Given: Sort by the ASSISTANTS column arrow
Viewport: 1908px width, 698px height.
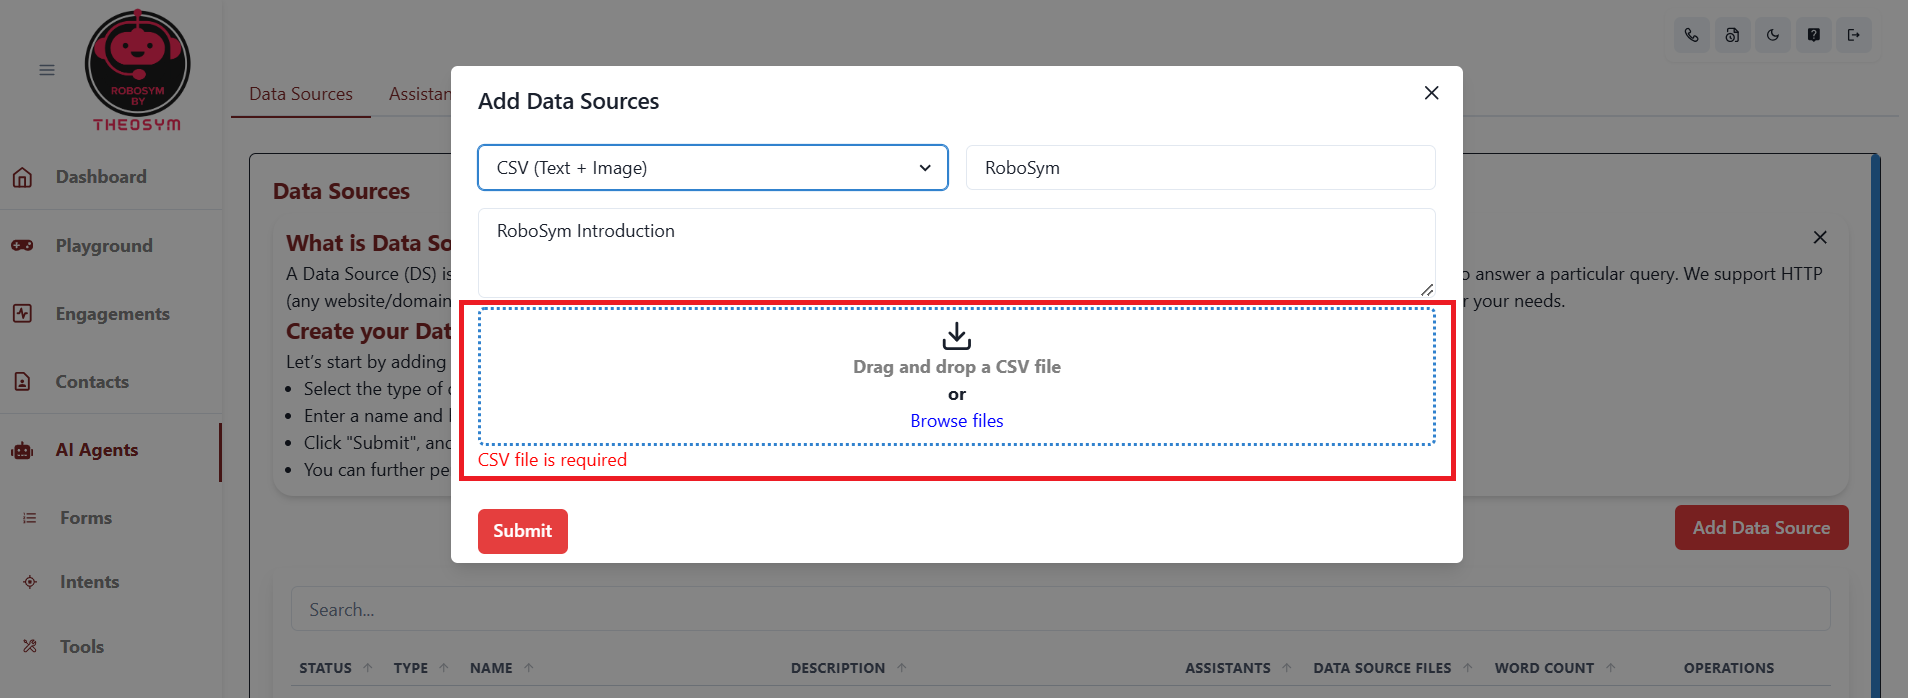Looking at the screenshot, I should (x=1286, y=668).
